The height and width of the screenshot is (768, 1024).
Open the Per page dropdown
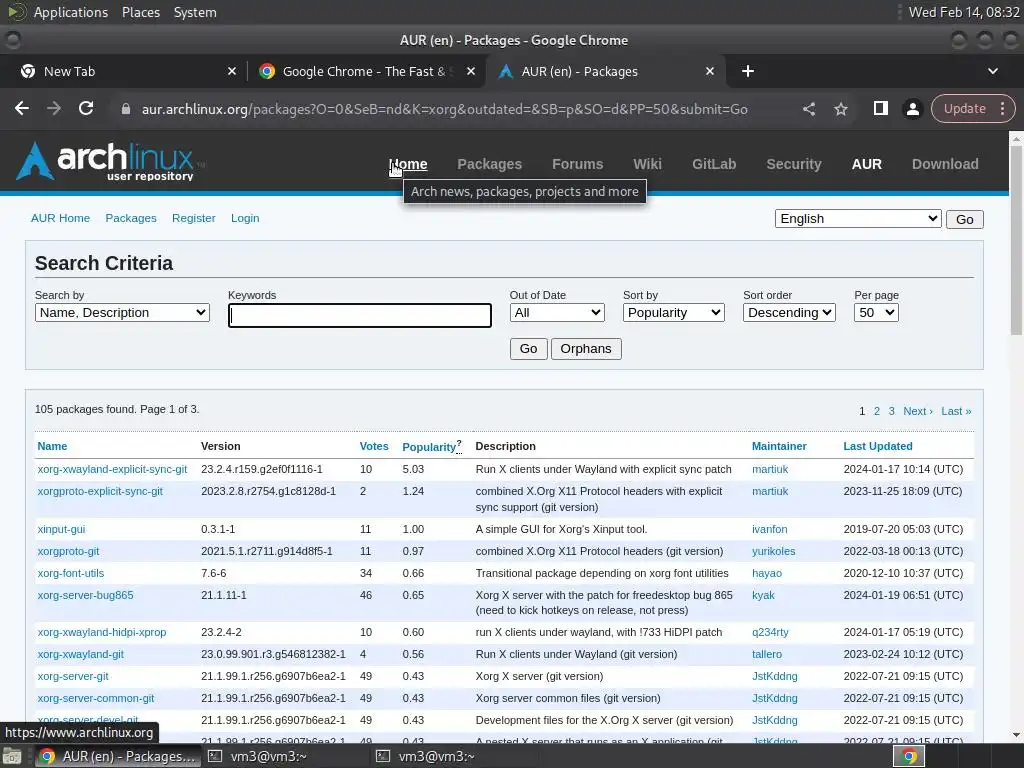(x=876, y=313)
